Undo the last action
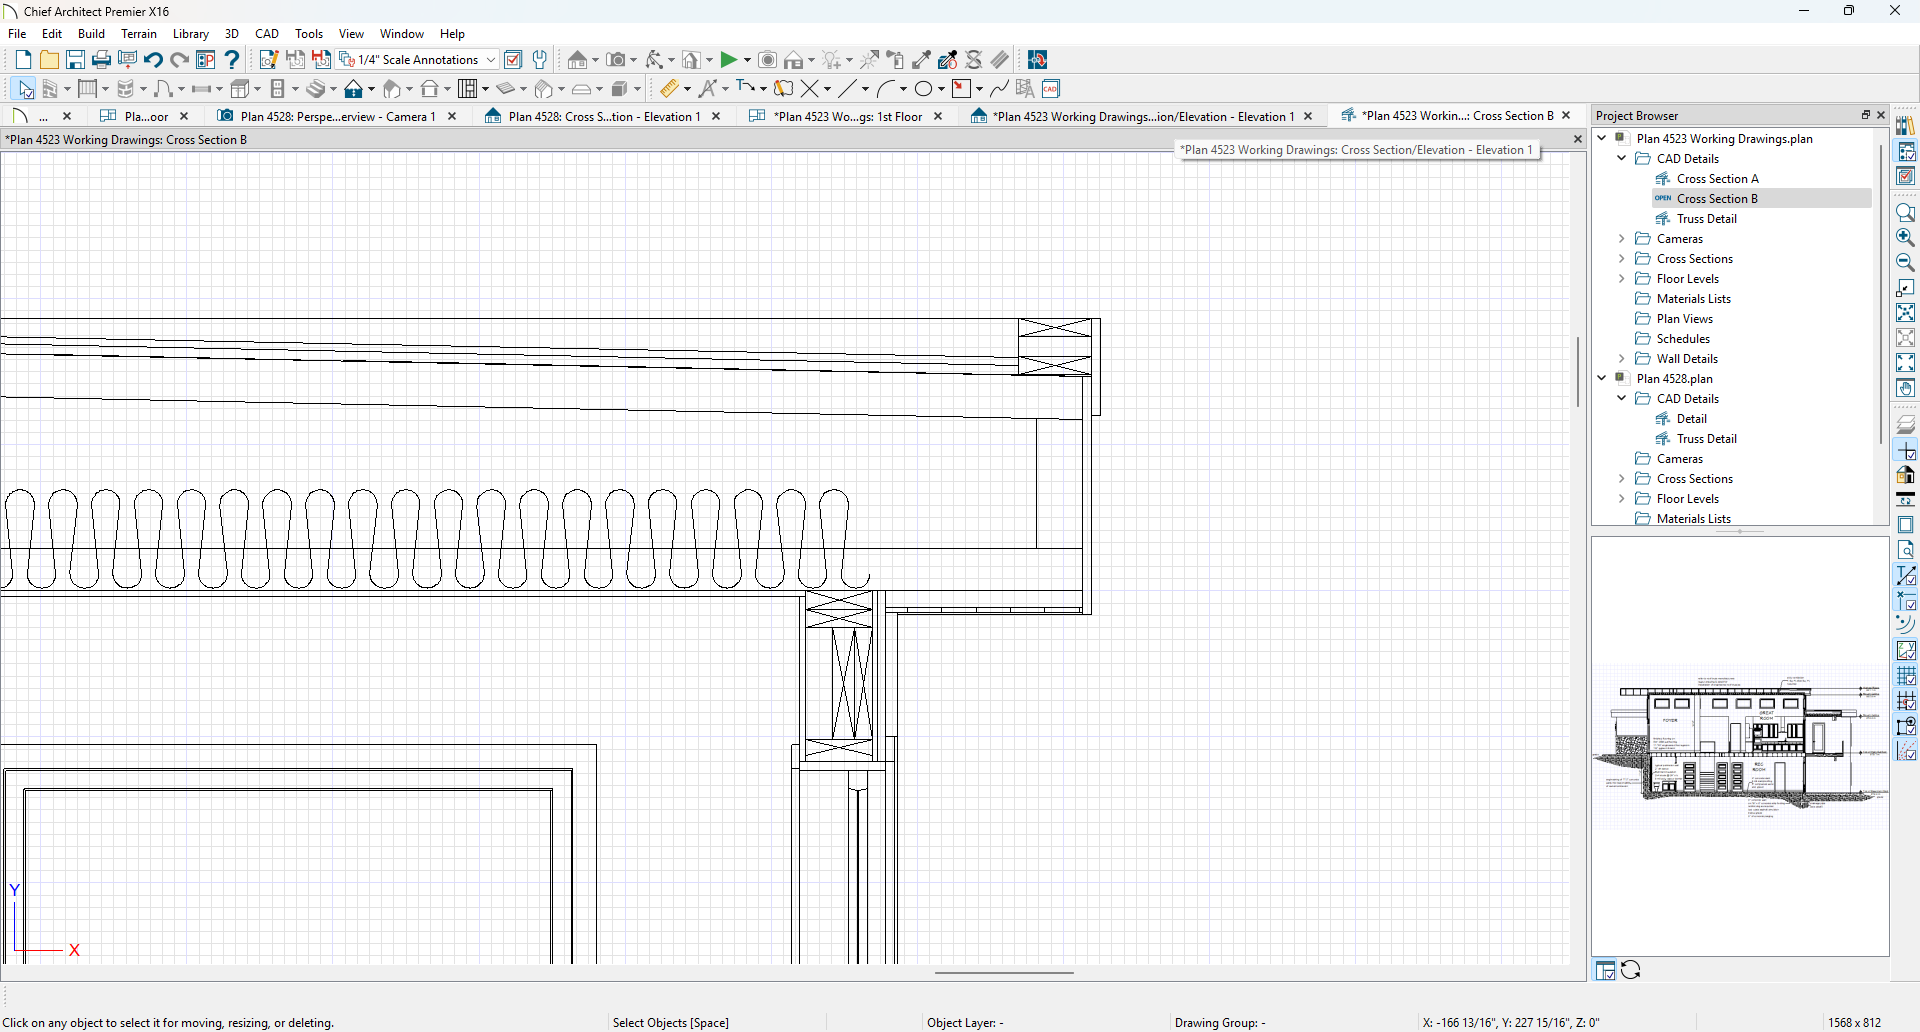Image resolution: width=1920 pixels, height=1032 pixels. 153,60
